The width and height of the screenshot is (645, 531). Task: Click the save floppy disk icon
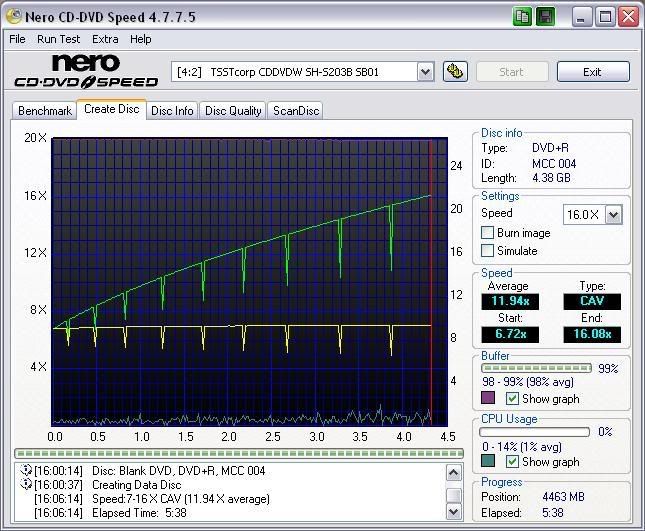(x=546, y=17)
